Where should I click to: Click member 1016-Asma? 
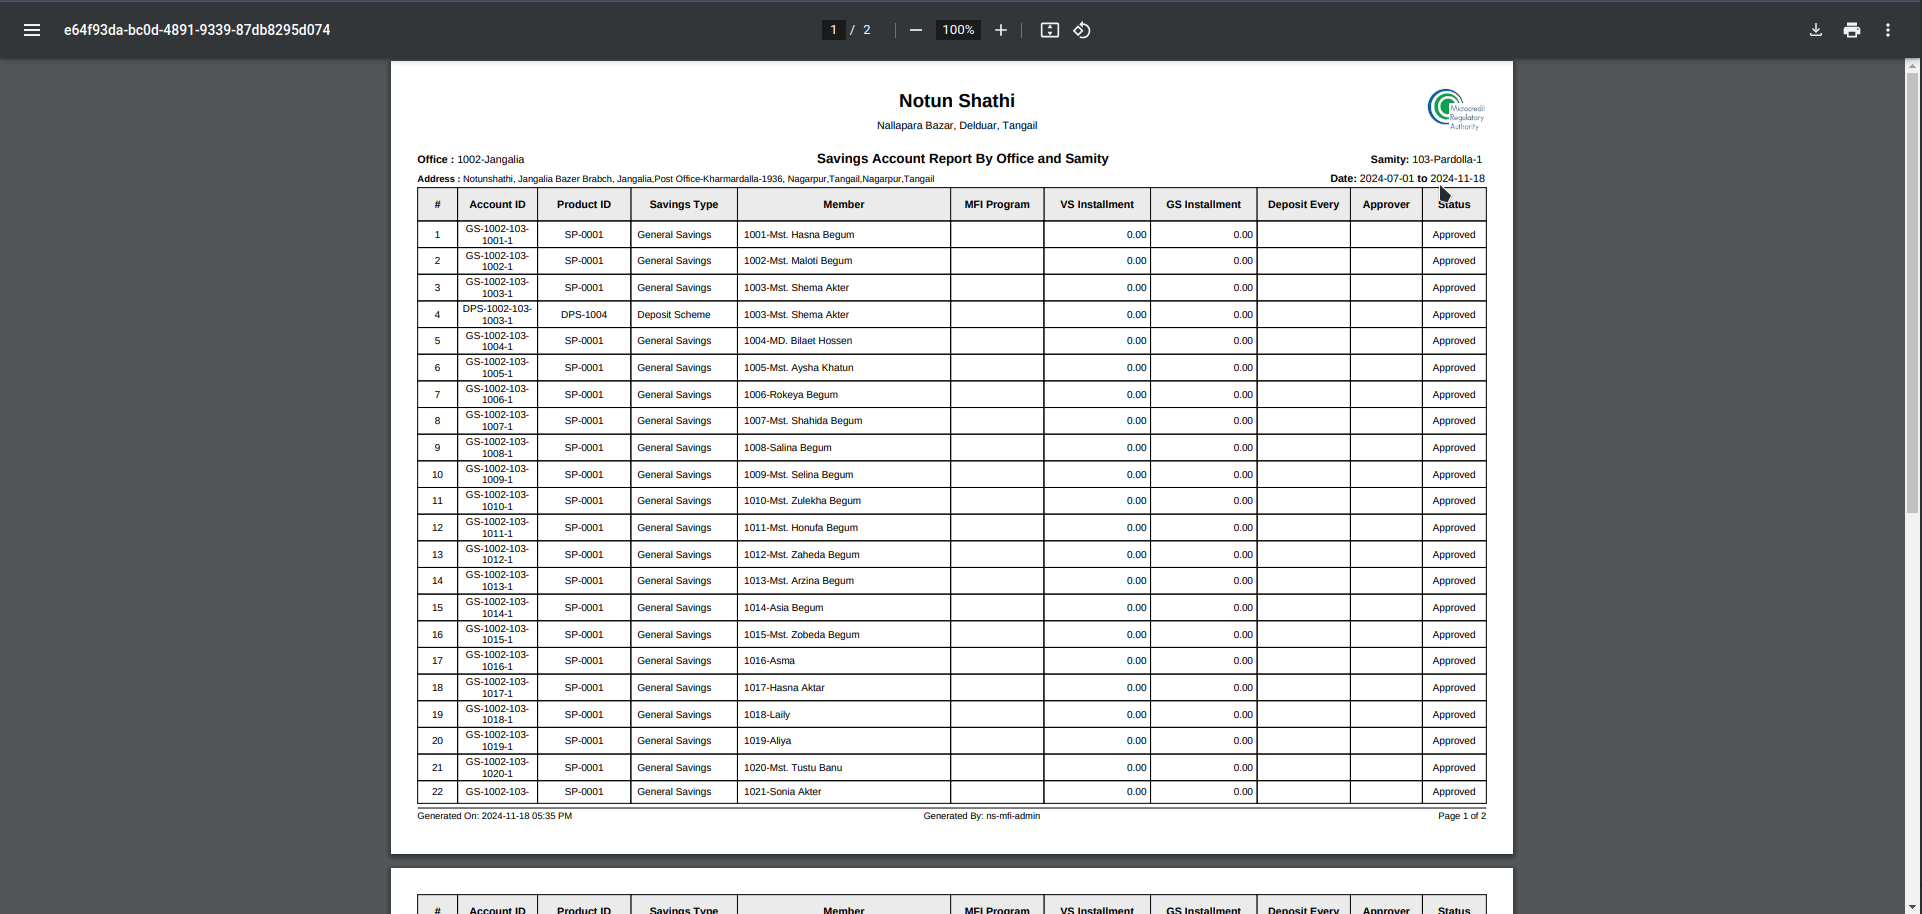pos(769,661)
